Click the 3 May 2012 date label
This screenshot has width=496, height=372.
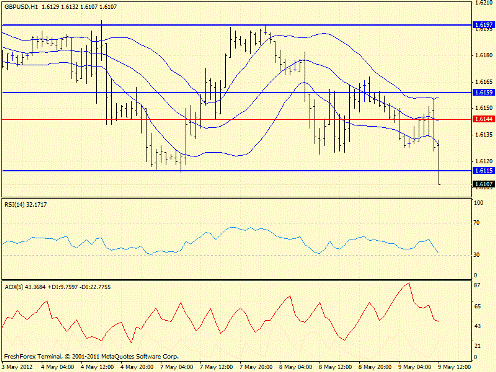pos(17,367)
